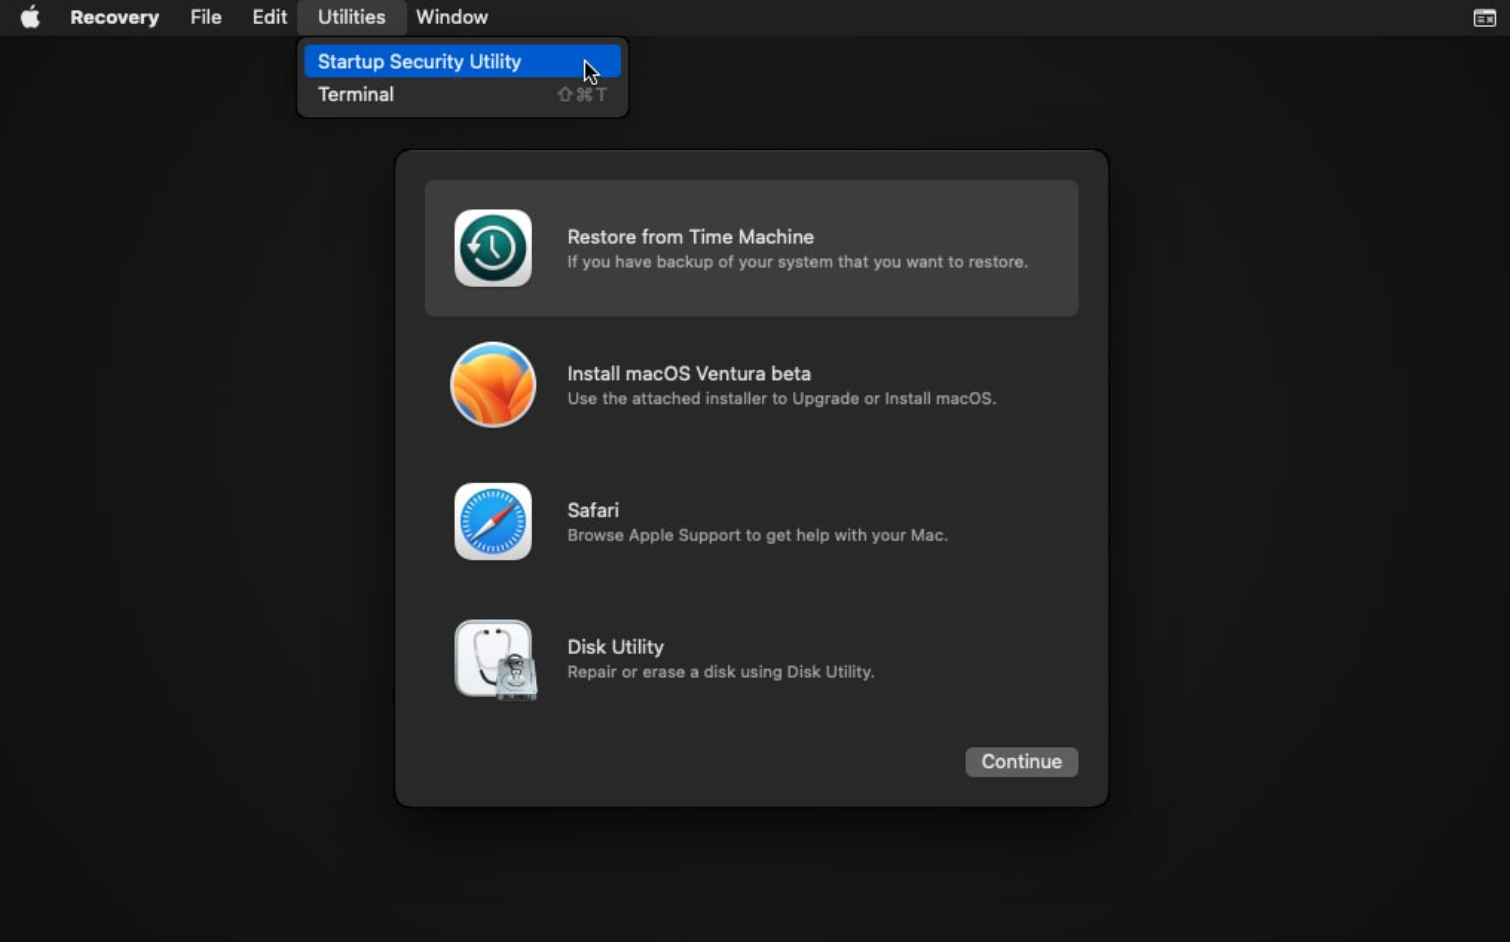Select the Safari support option
1510x942 pixels.
[x=751, y=521]
